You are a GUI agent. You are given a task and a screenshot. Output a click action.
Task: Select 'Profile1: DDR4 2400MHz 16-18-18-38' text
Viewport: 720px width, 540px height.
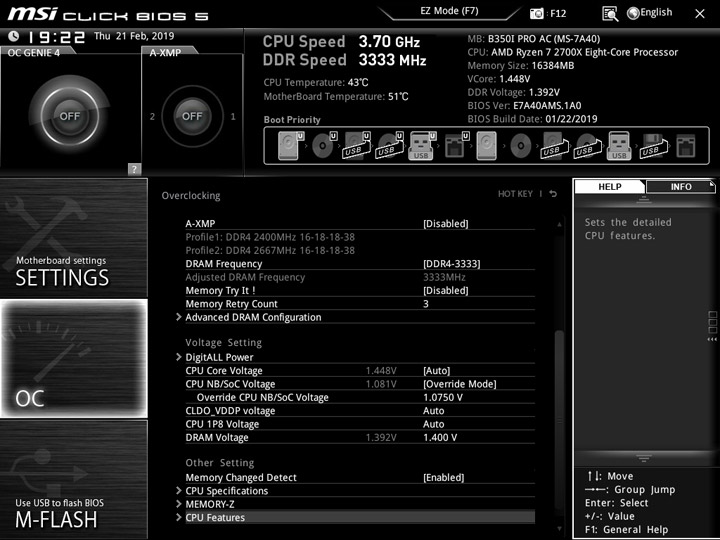[x=270, y=237]
